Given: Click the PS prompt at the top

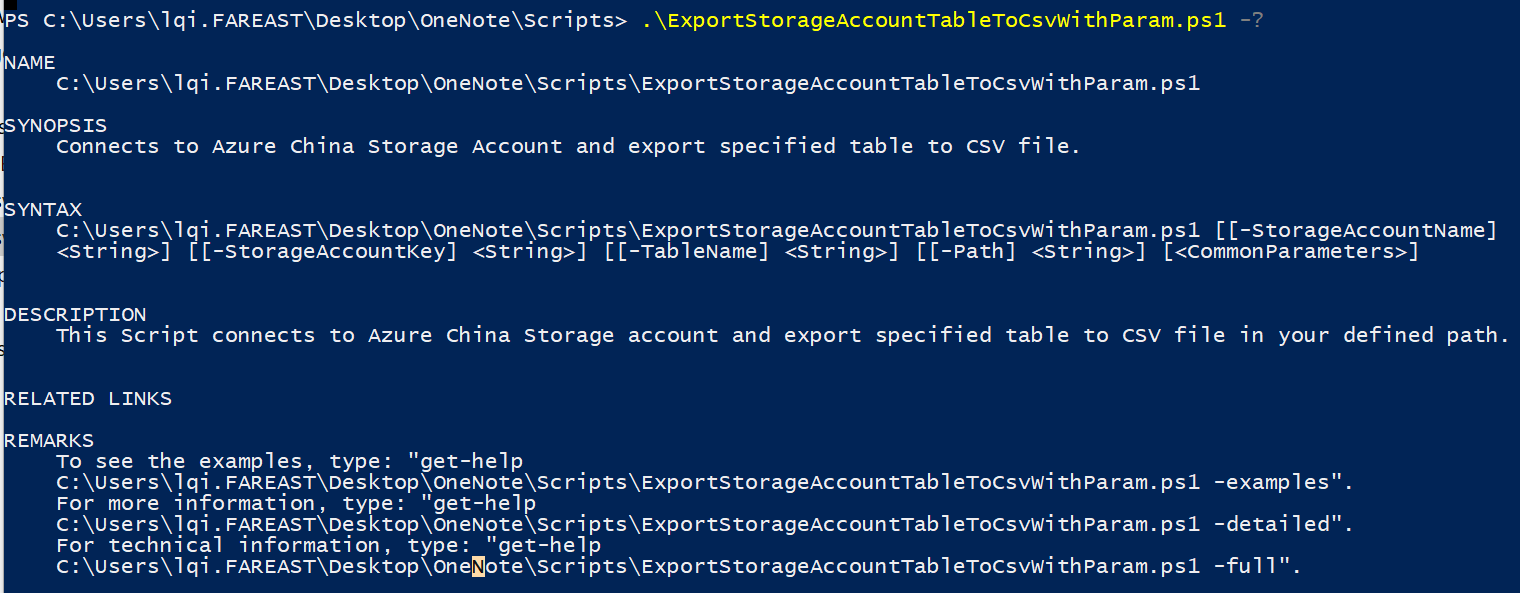Looking at the screenshot, I should [x=16, y=20].
